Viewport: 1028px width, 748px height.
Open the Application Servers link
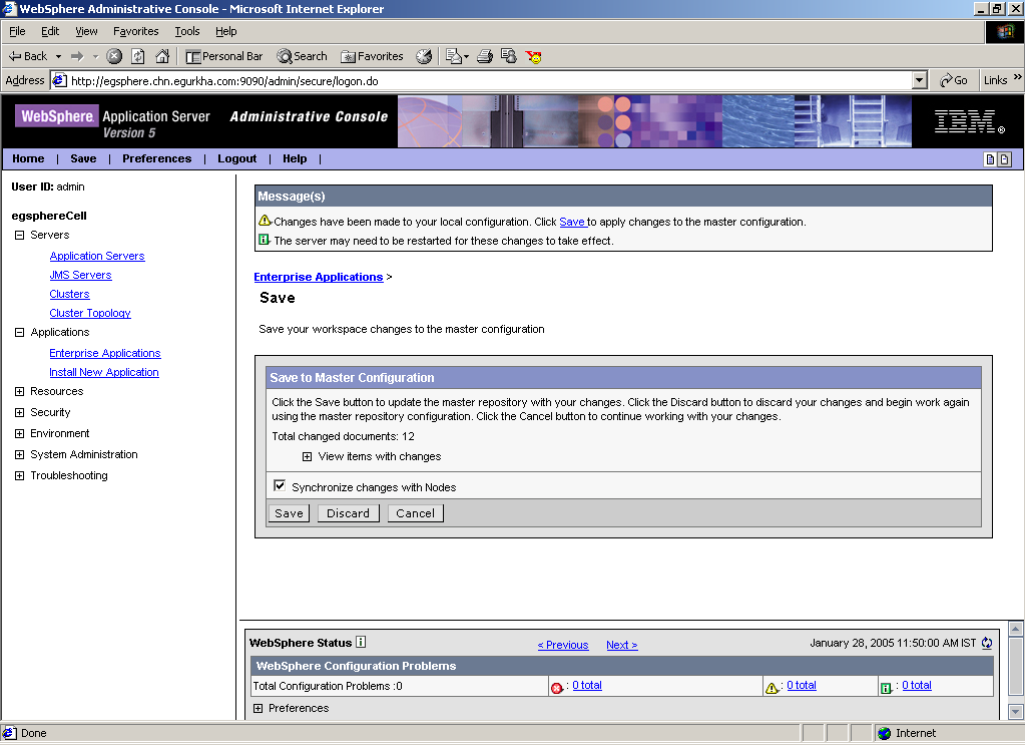[x=97, y=256]
